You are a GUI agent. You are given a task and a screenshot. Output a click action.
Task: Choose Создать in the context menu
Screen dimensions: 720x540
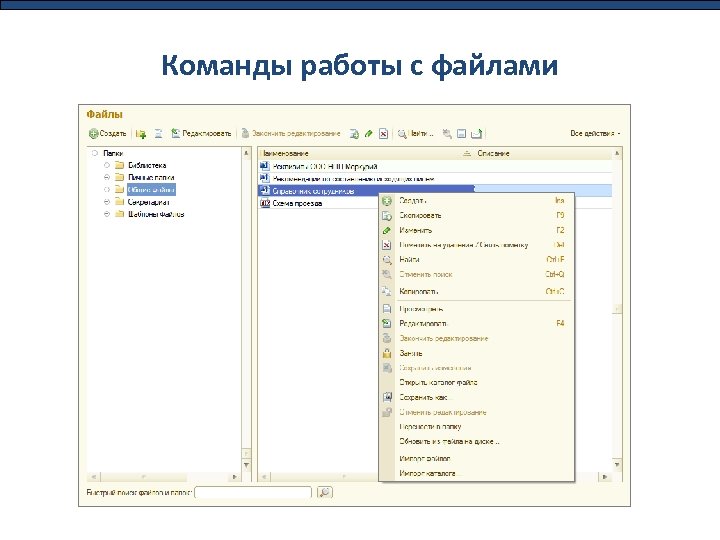click(476, 201)
